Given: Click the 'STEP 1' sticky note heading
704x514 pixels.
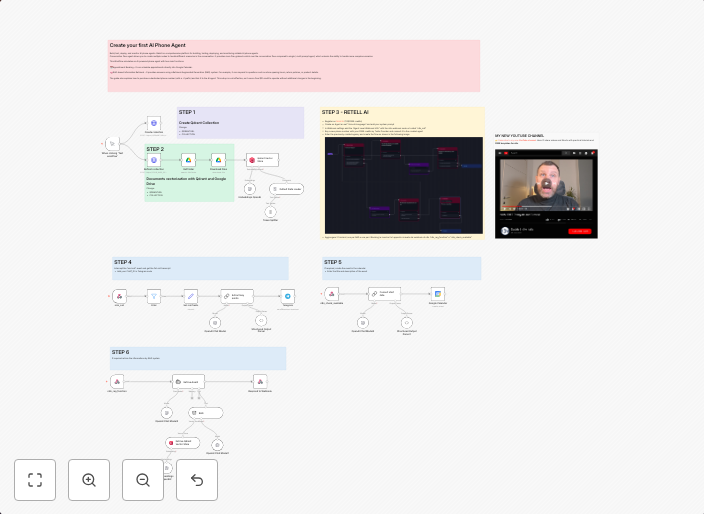Looking at the screenshot, I should pos(187,112).
